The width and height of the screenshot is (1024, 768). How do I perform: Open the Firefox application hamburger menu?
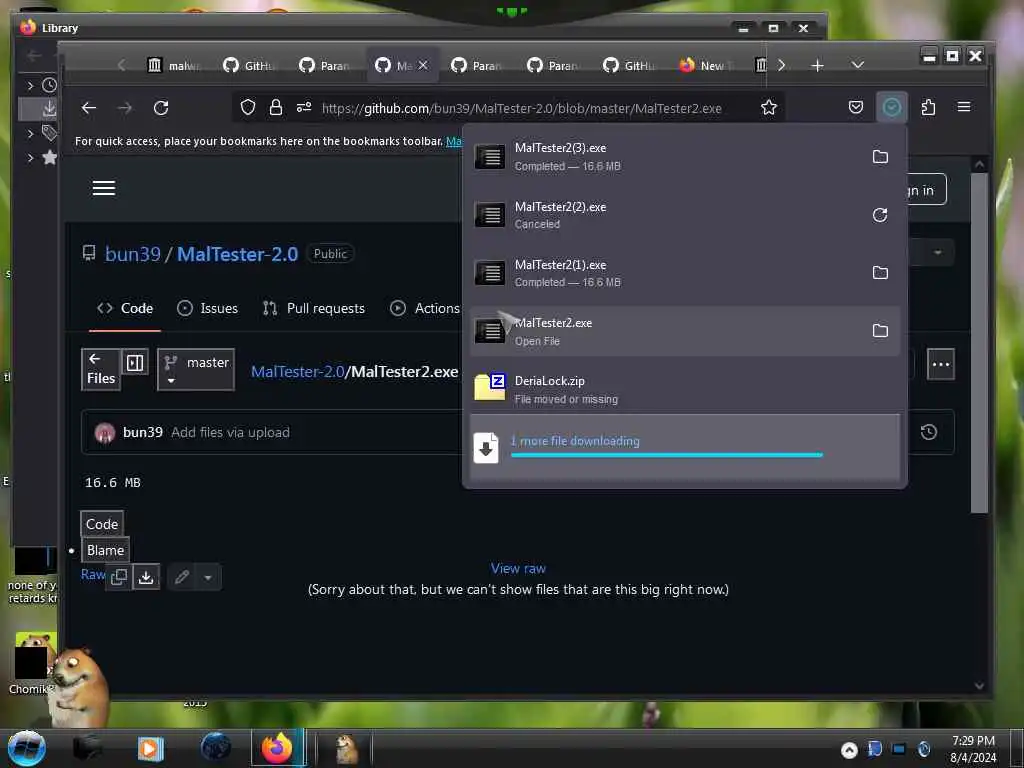(x=964, y=107)
